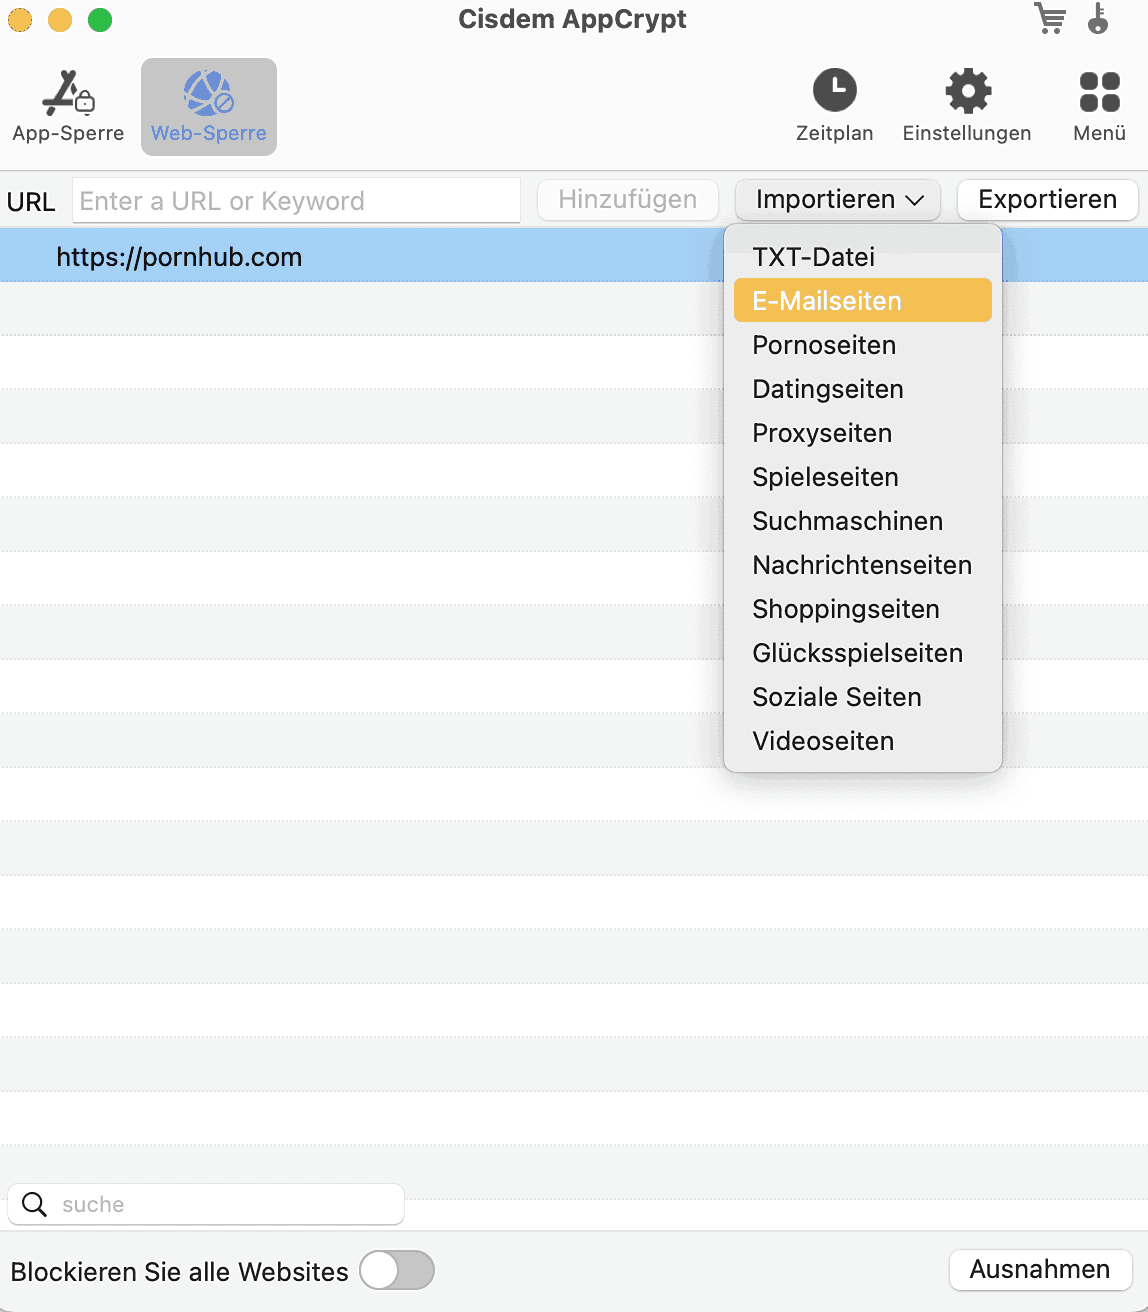Select Datingseiten from import list
1148x1312 pixels.
click(x=863, y=389)
